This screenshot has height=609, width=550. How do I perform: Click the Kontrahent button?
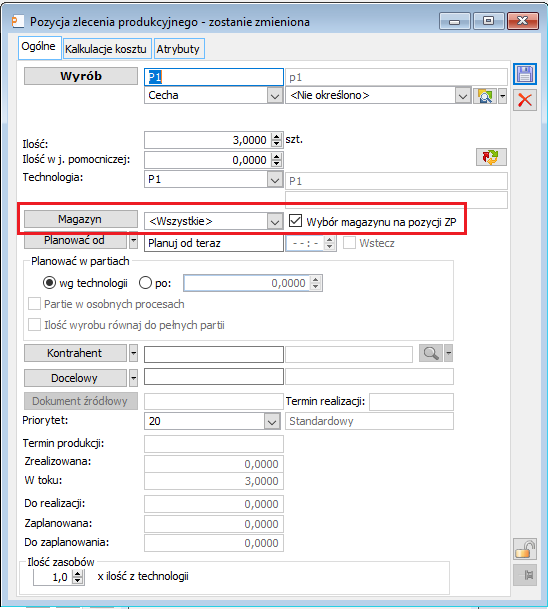pyautogui.click(x=75, y=353)
